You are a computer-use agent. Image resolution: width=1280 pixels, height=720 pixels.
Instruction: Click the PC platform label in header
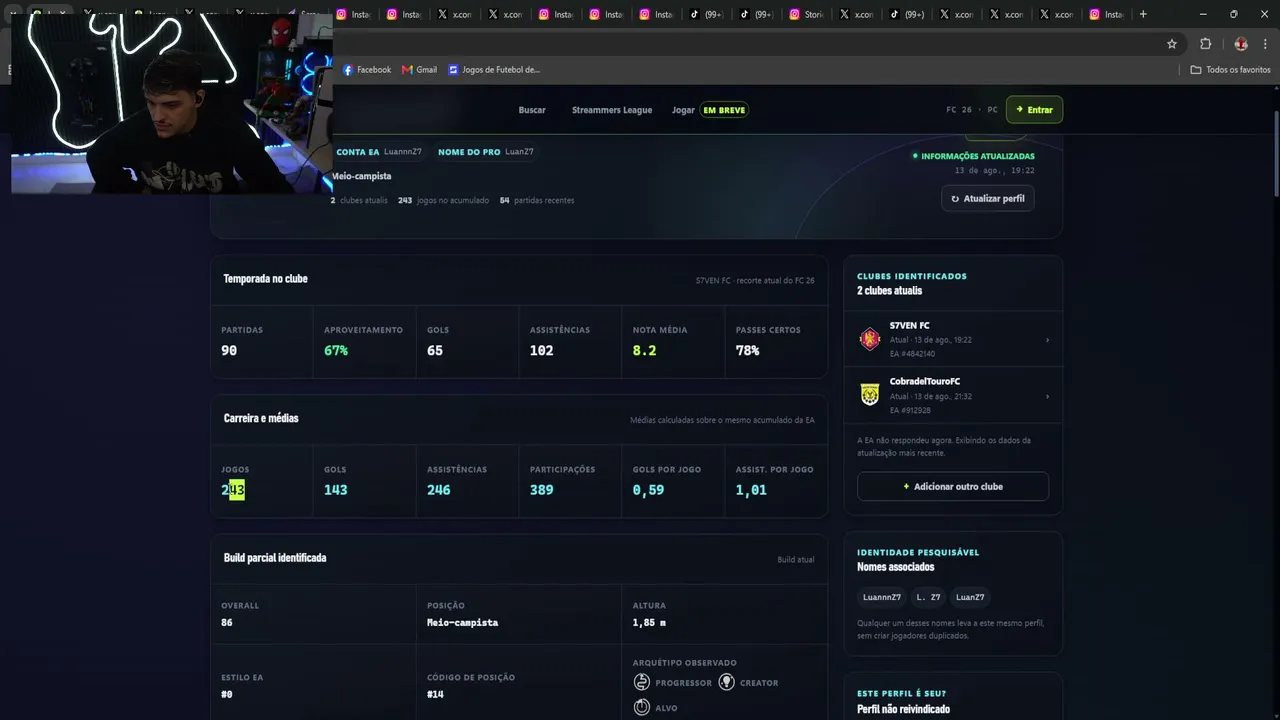pyautogui.click(x=993, y=110)
